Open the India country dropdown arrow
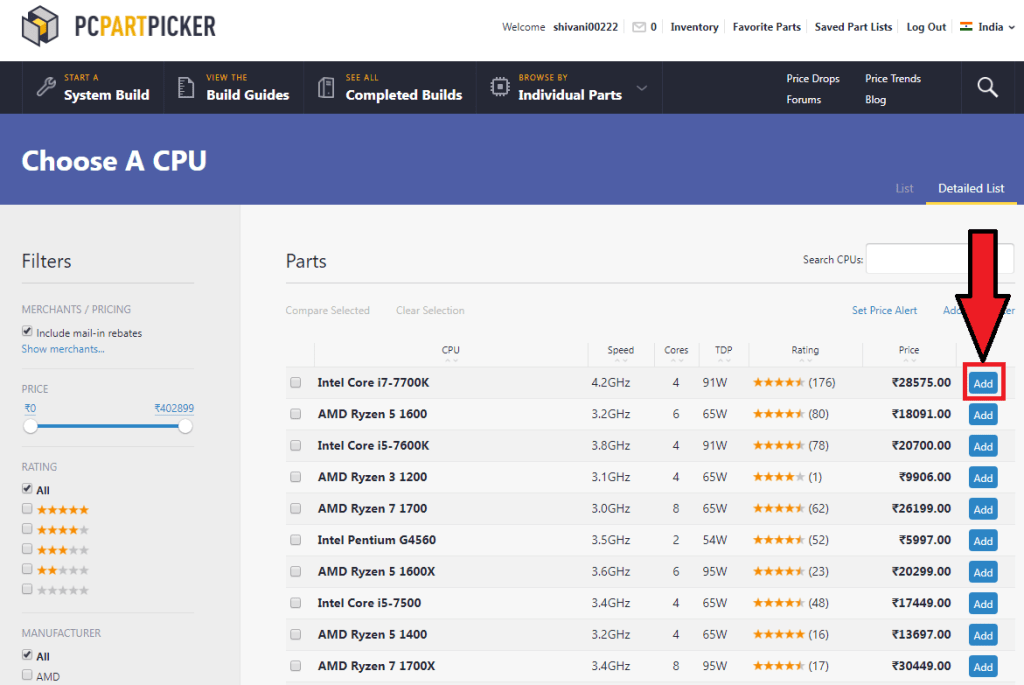 [x=1012, y=27]
